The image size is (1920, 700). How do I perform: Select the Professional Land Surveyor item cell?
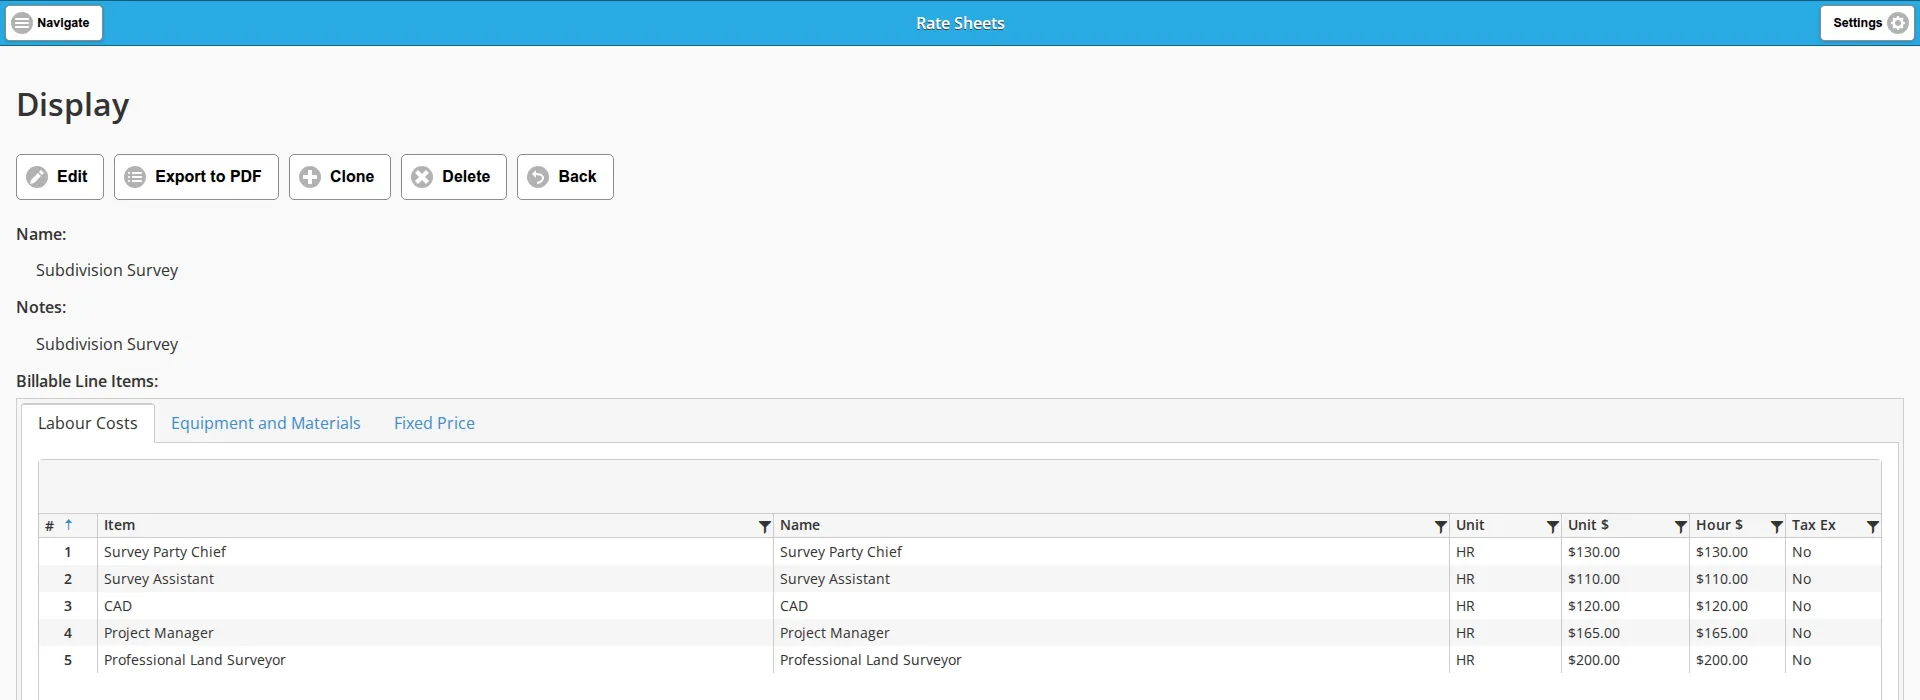click(435, 660)
